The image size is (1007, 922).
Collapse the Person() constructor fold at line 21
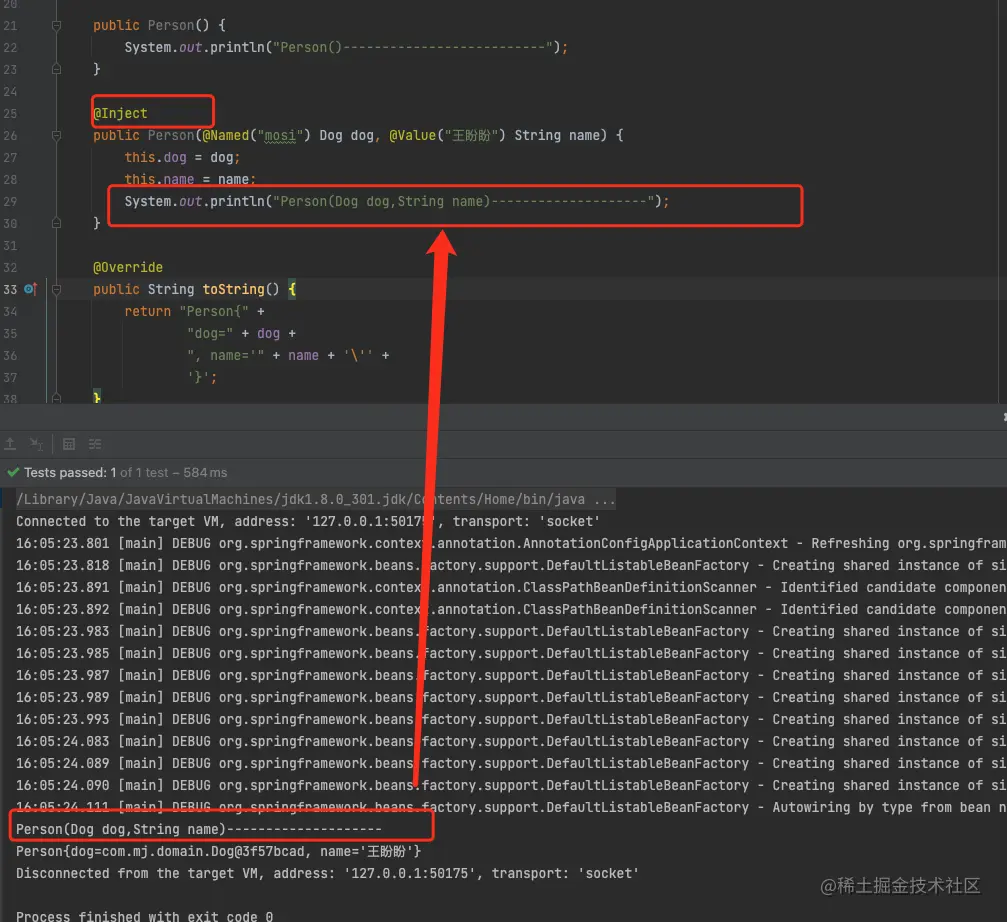tap(57, 26)
